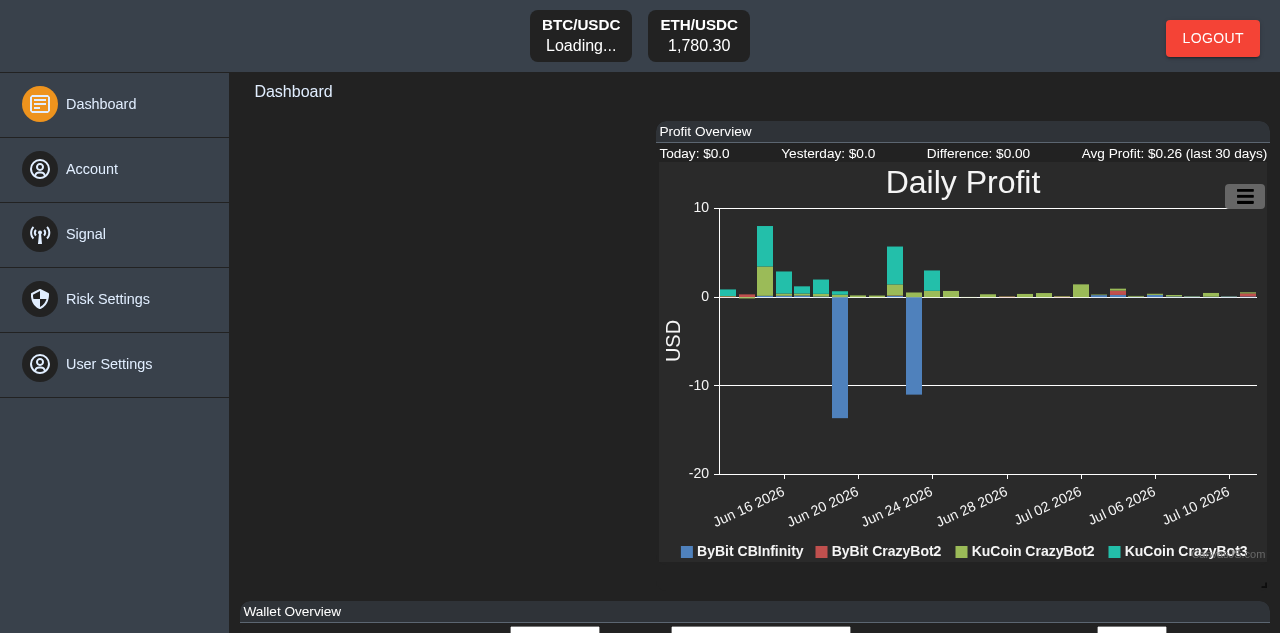Click the Jun 24 2026 axis label
Viewport: 1280px width, 633px height.
[x=897, y=506]
